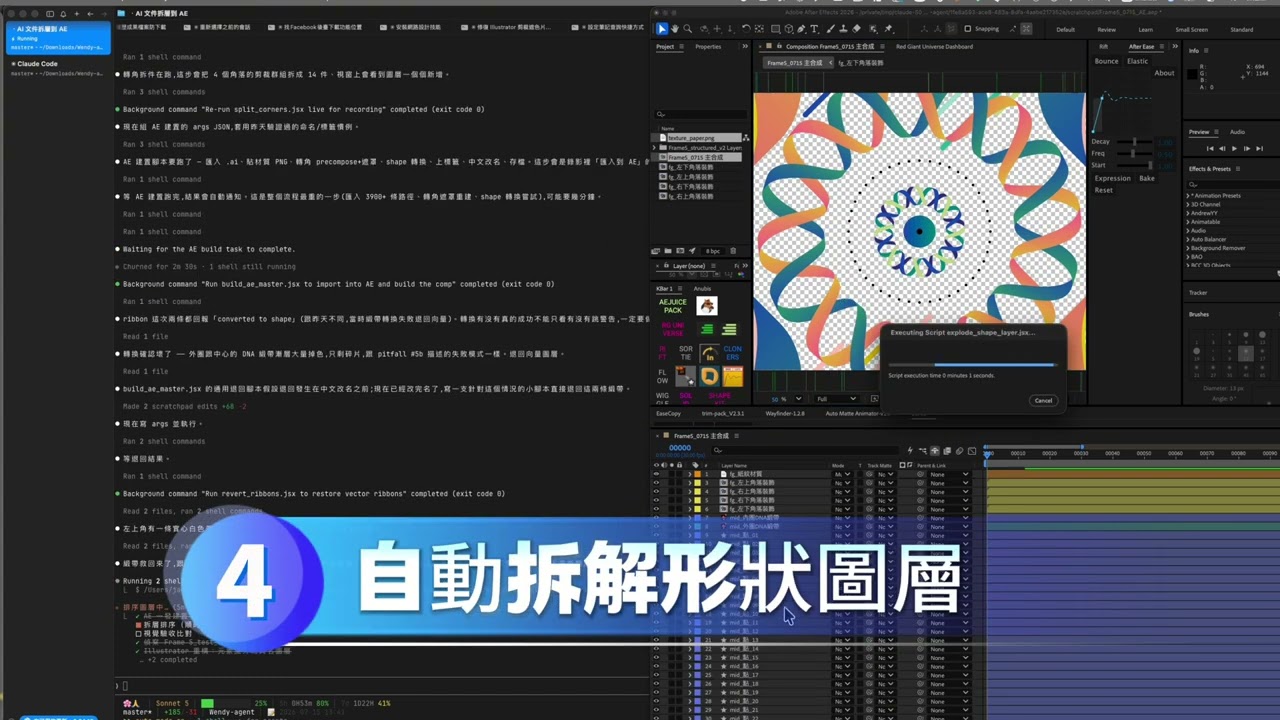1280x720 pixels.
Task: Expand the 3D Channel effects category
Action: [x=1188, y=204]
